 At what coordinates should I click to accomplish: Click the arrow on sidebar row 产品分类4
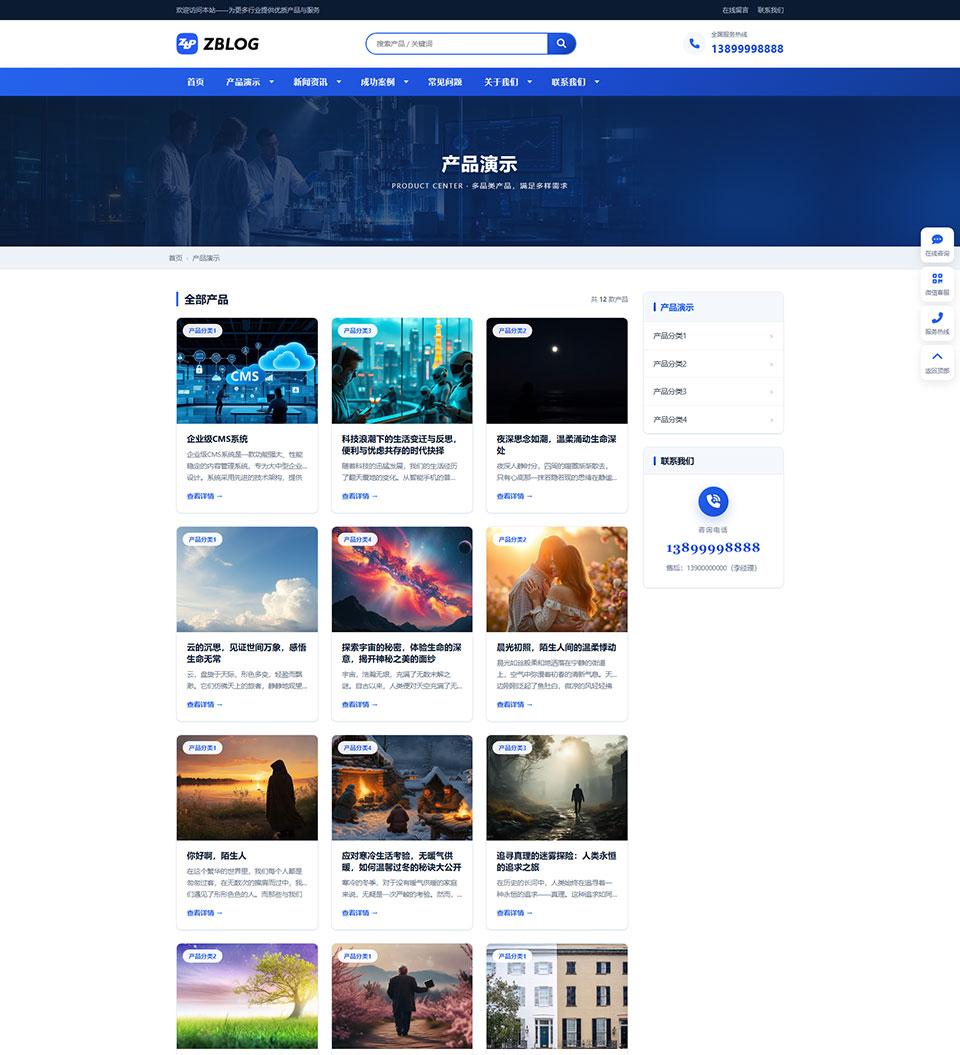771,420
